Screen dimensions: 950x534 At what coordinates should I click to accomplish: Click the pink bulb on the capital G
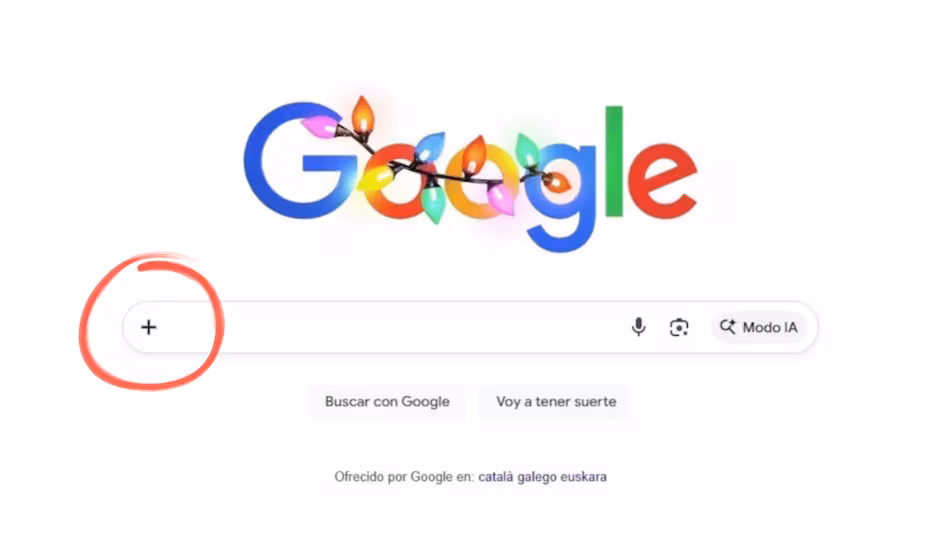tap(320, 127)
